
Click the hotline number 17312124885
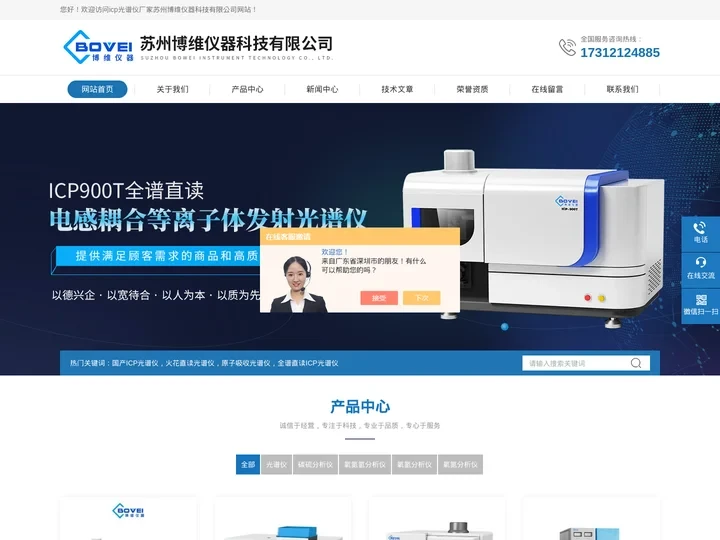click(620, 53)
